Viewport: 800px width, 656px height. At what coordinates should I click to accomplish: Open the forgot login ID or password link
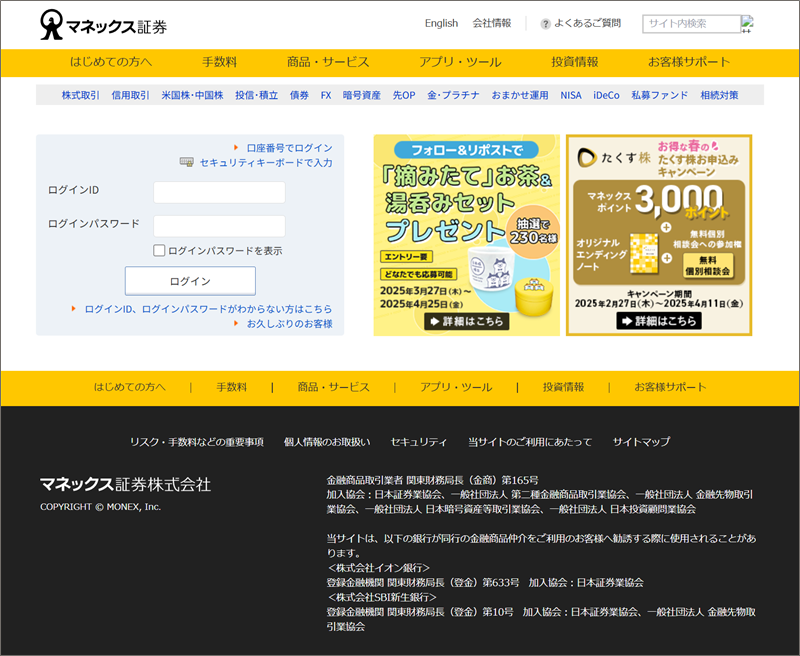[208, 309]
